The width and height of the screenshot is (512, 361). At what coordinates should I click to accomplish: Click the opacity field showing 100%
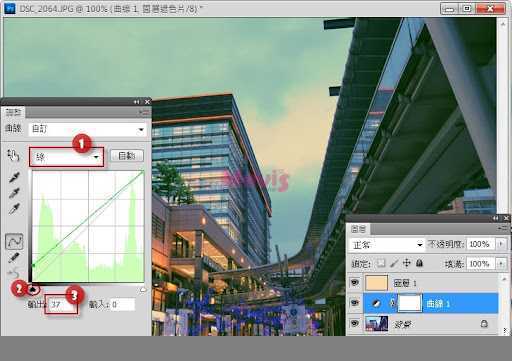pyautogui.click(x=480, y=244)
